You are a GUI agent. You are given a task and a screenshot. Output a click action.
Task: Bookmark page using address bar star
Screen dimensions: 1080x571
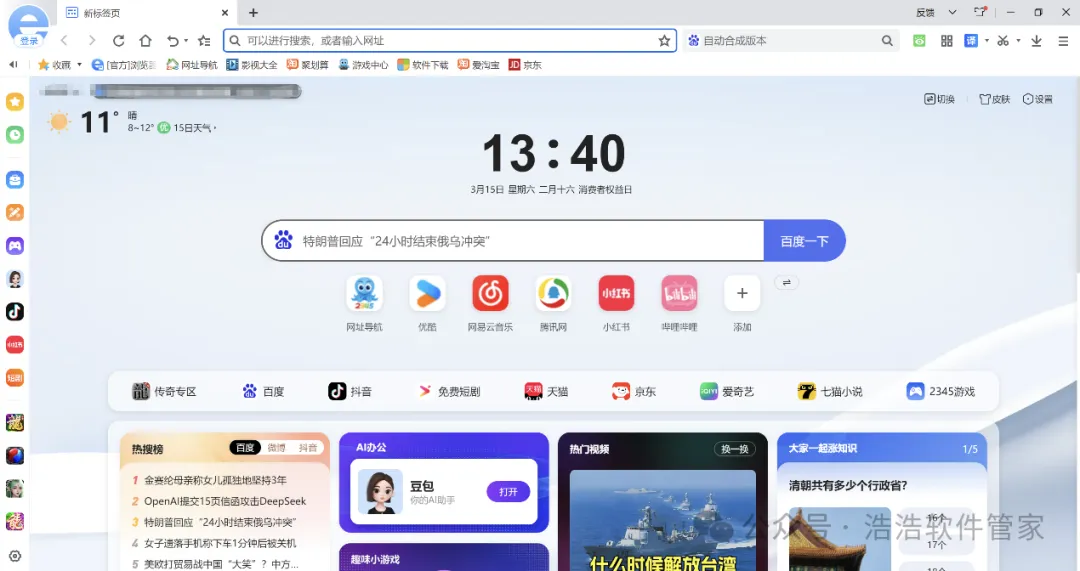click(664, 41)
